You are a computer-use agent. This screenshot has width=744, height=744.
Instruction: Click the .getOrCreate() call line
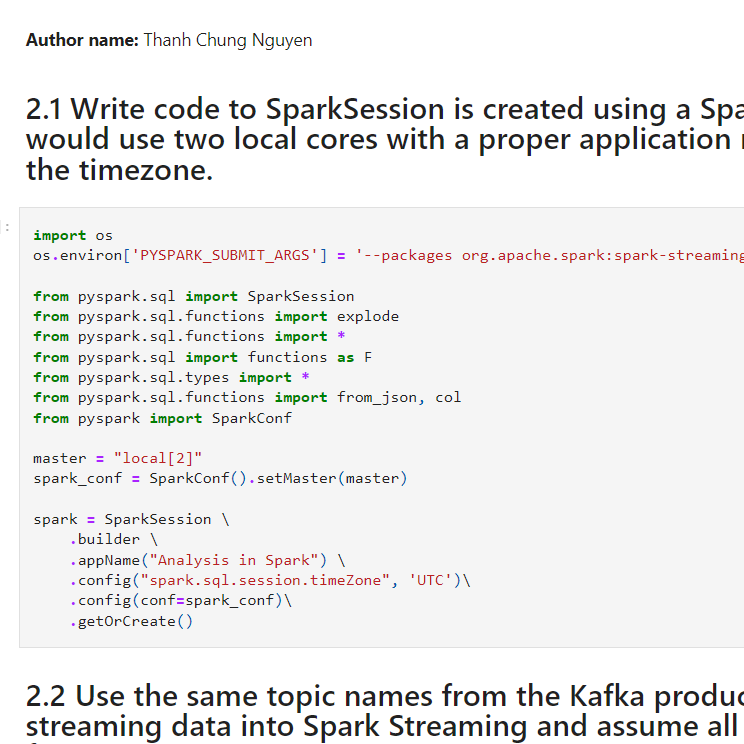click(x=131, y=621)
